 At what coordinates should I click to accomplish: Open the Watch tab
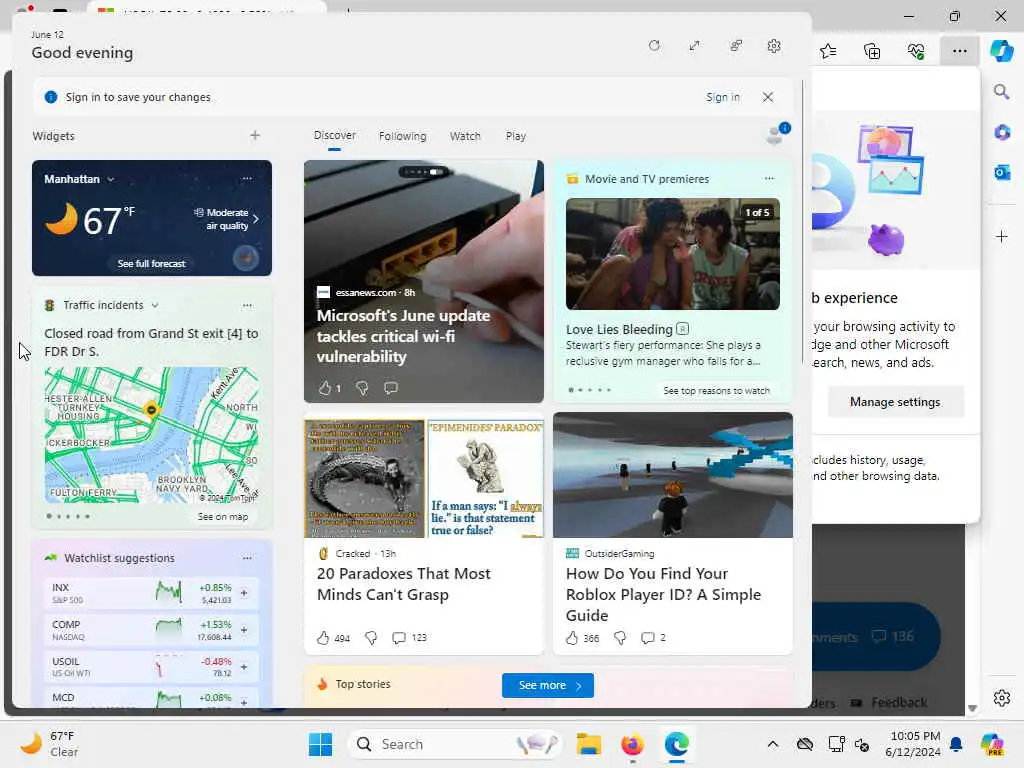point(465,136)
